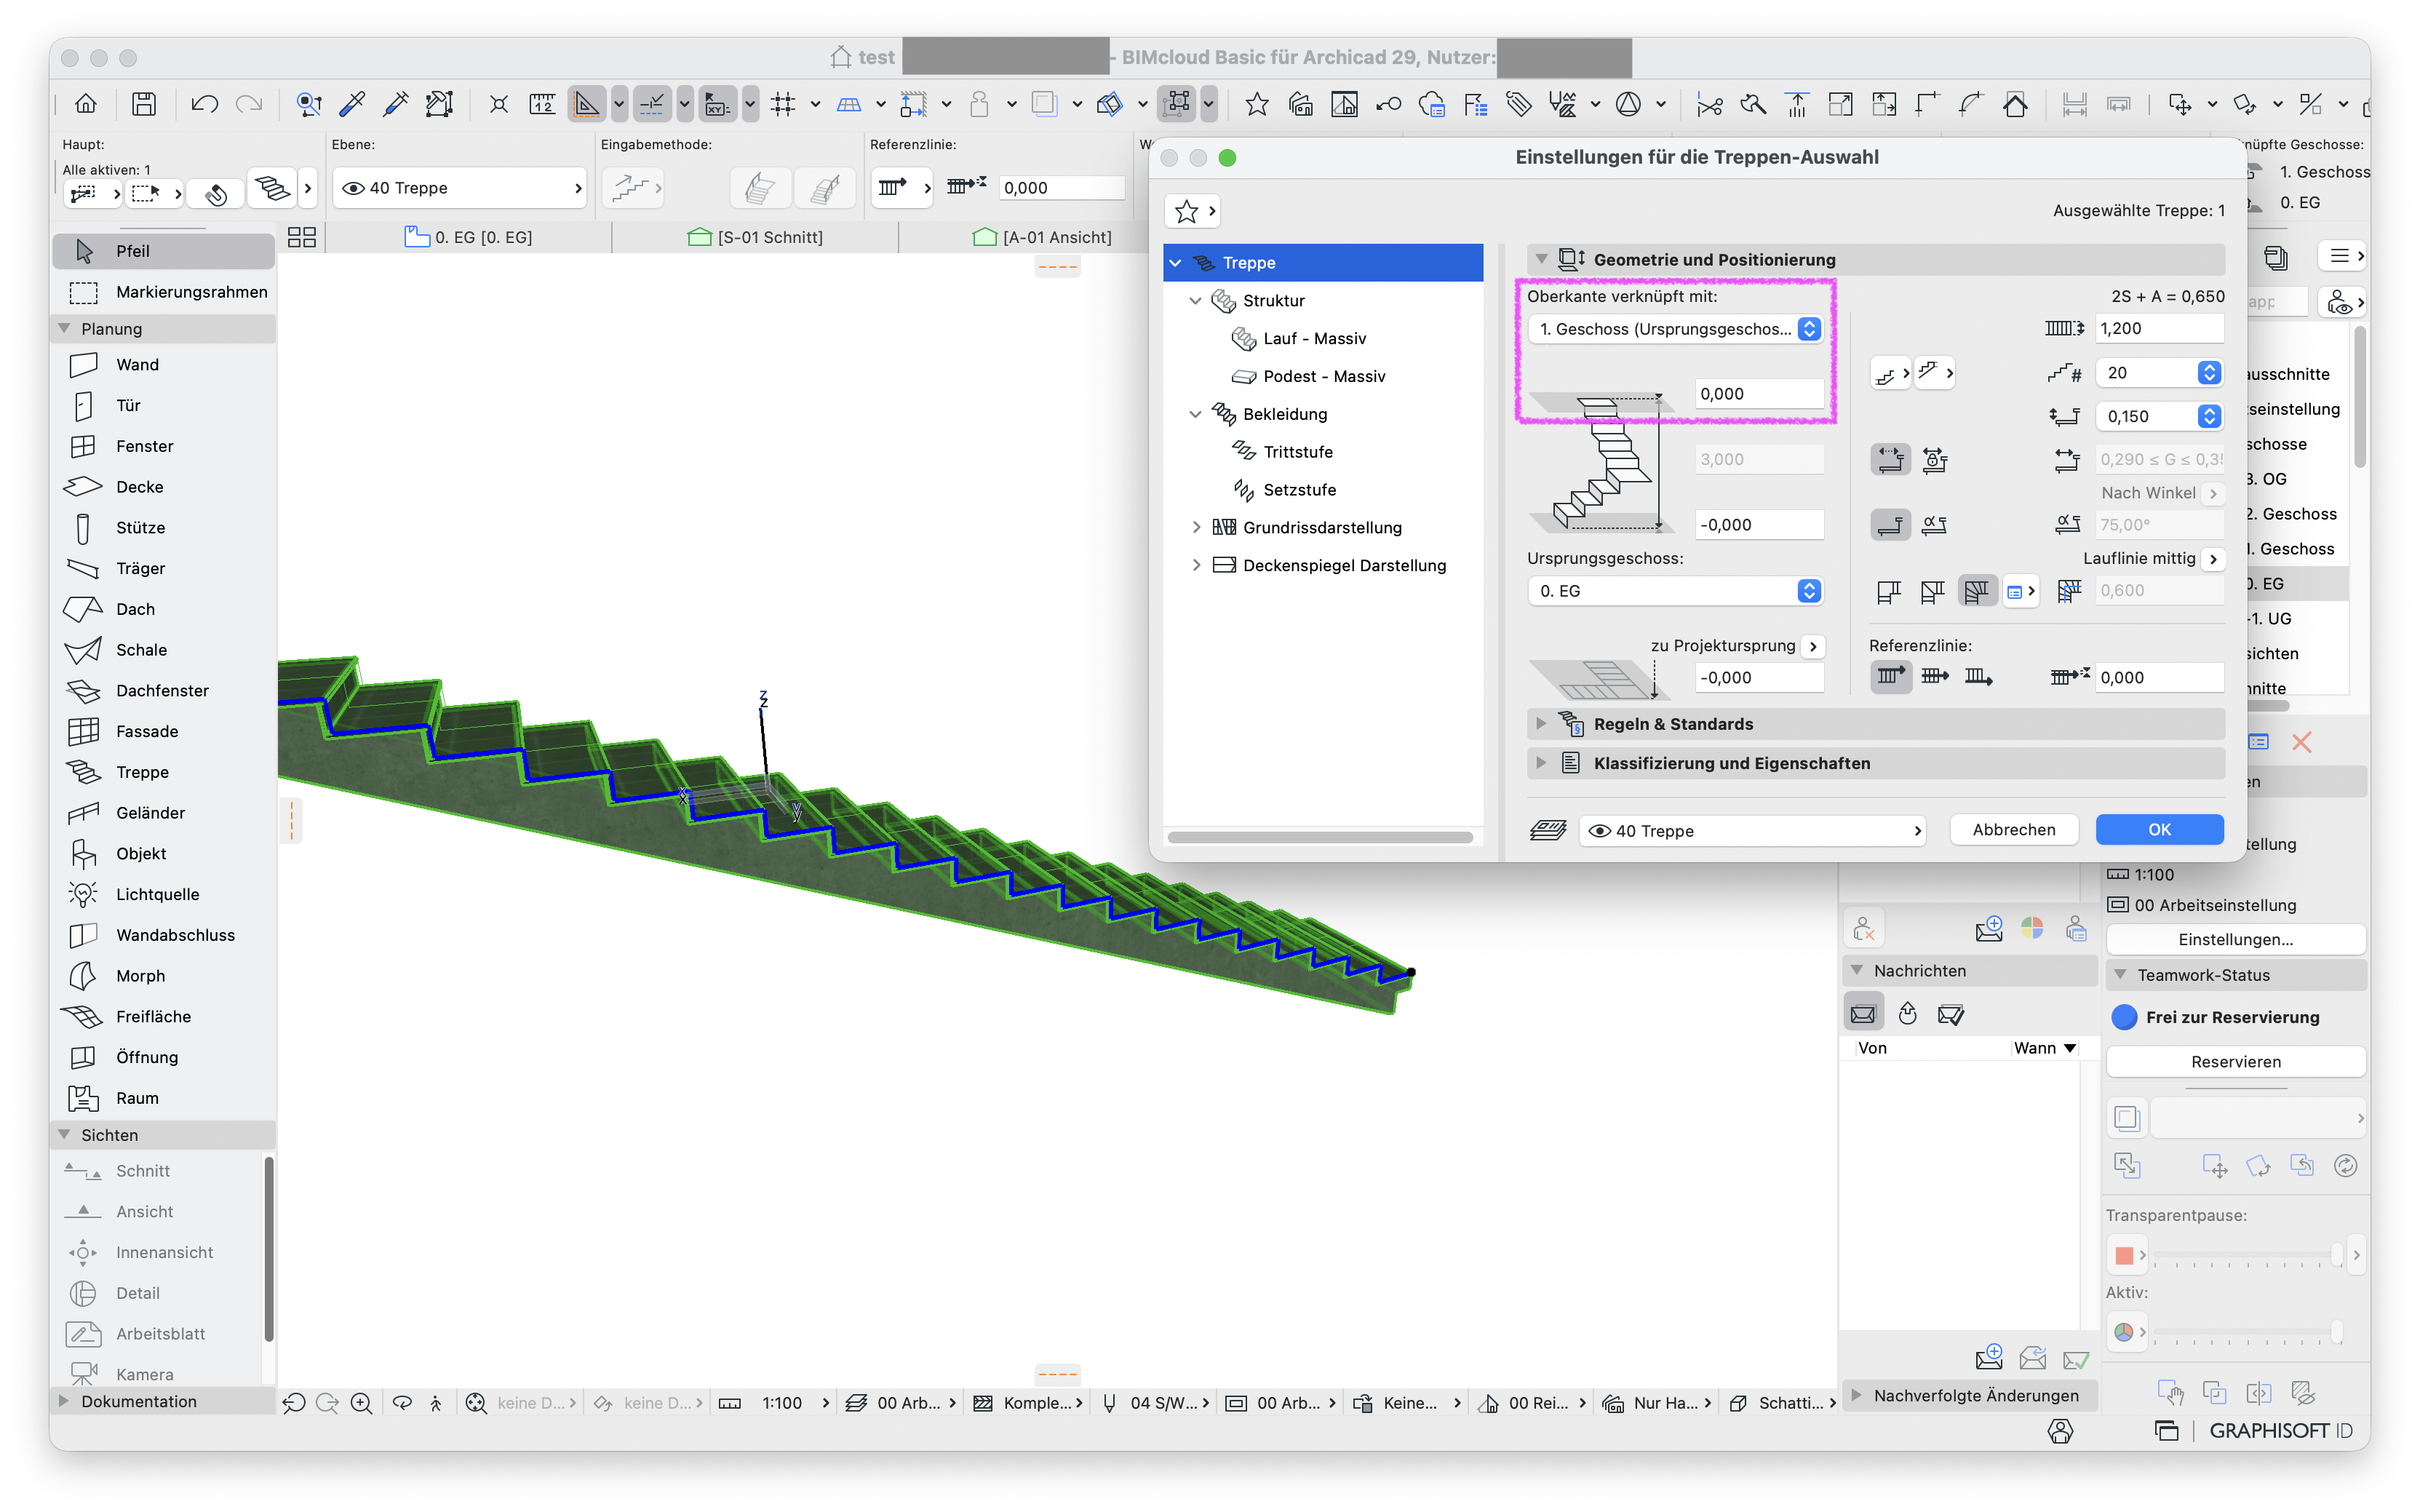Click the home icon in toolbar
Screen dimensions: 2420x1512
[x=86, y=104]
